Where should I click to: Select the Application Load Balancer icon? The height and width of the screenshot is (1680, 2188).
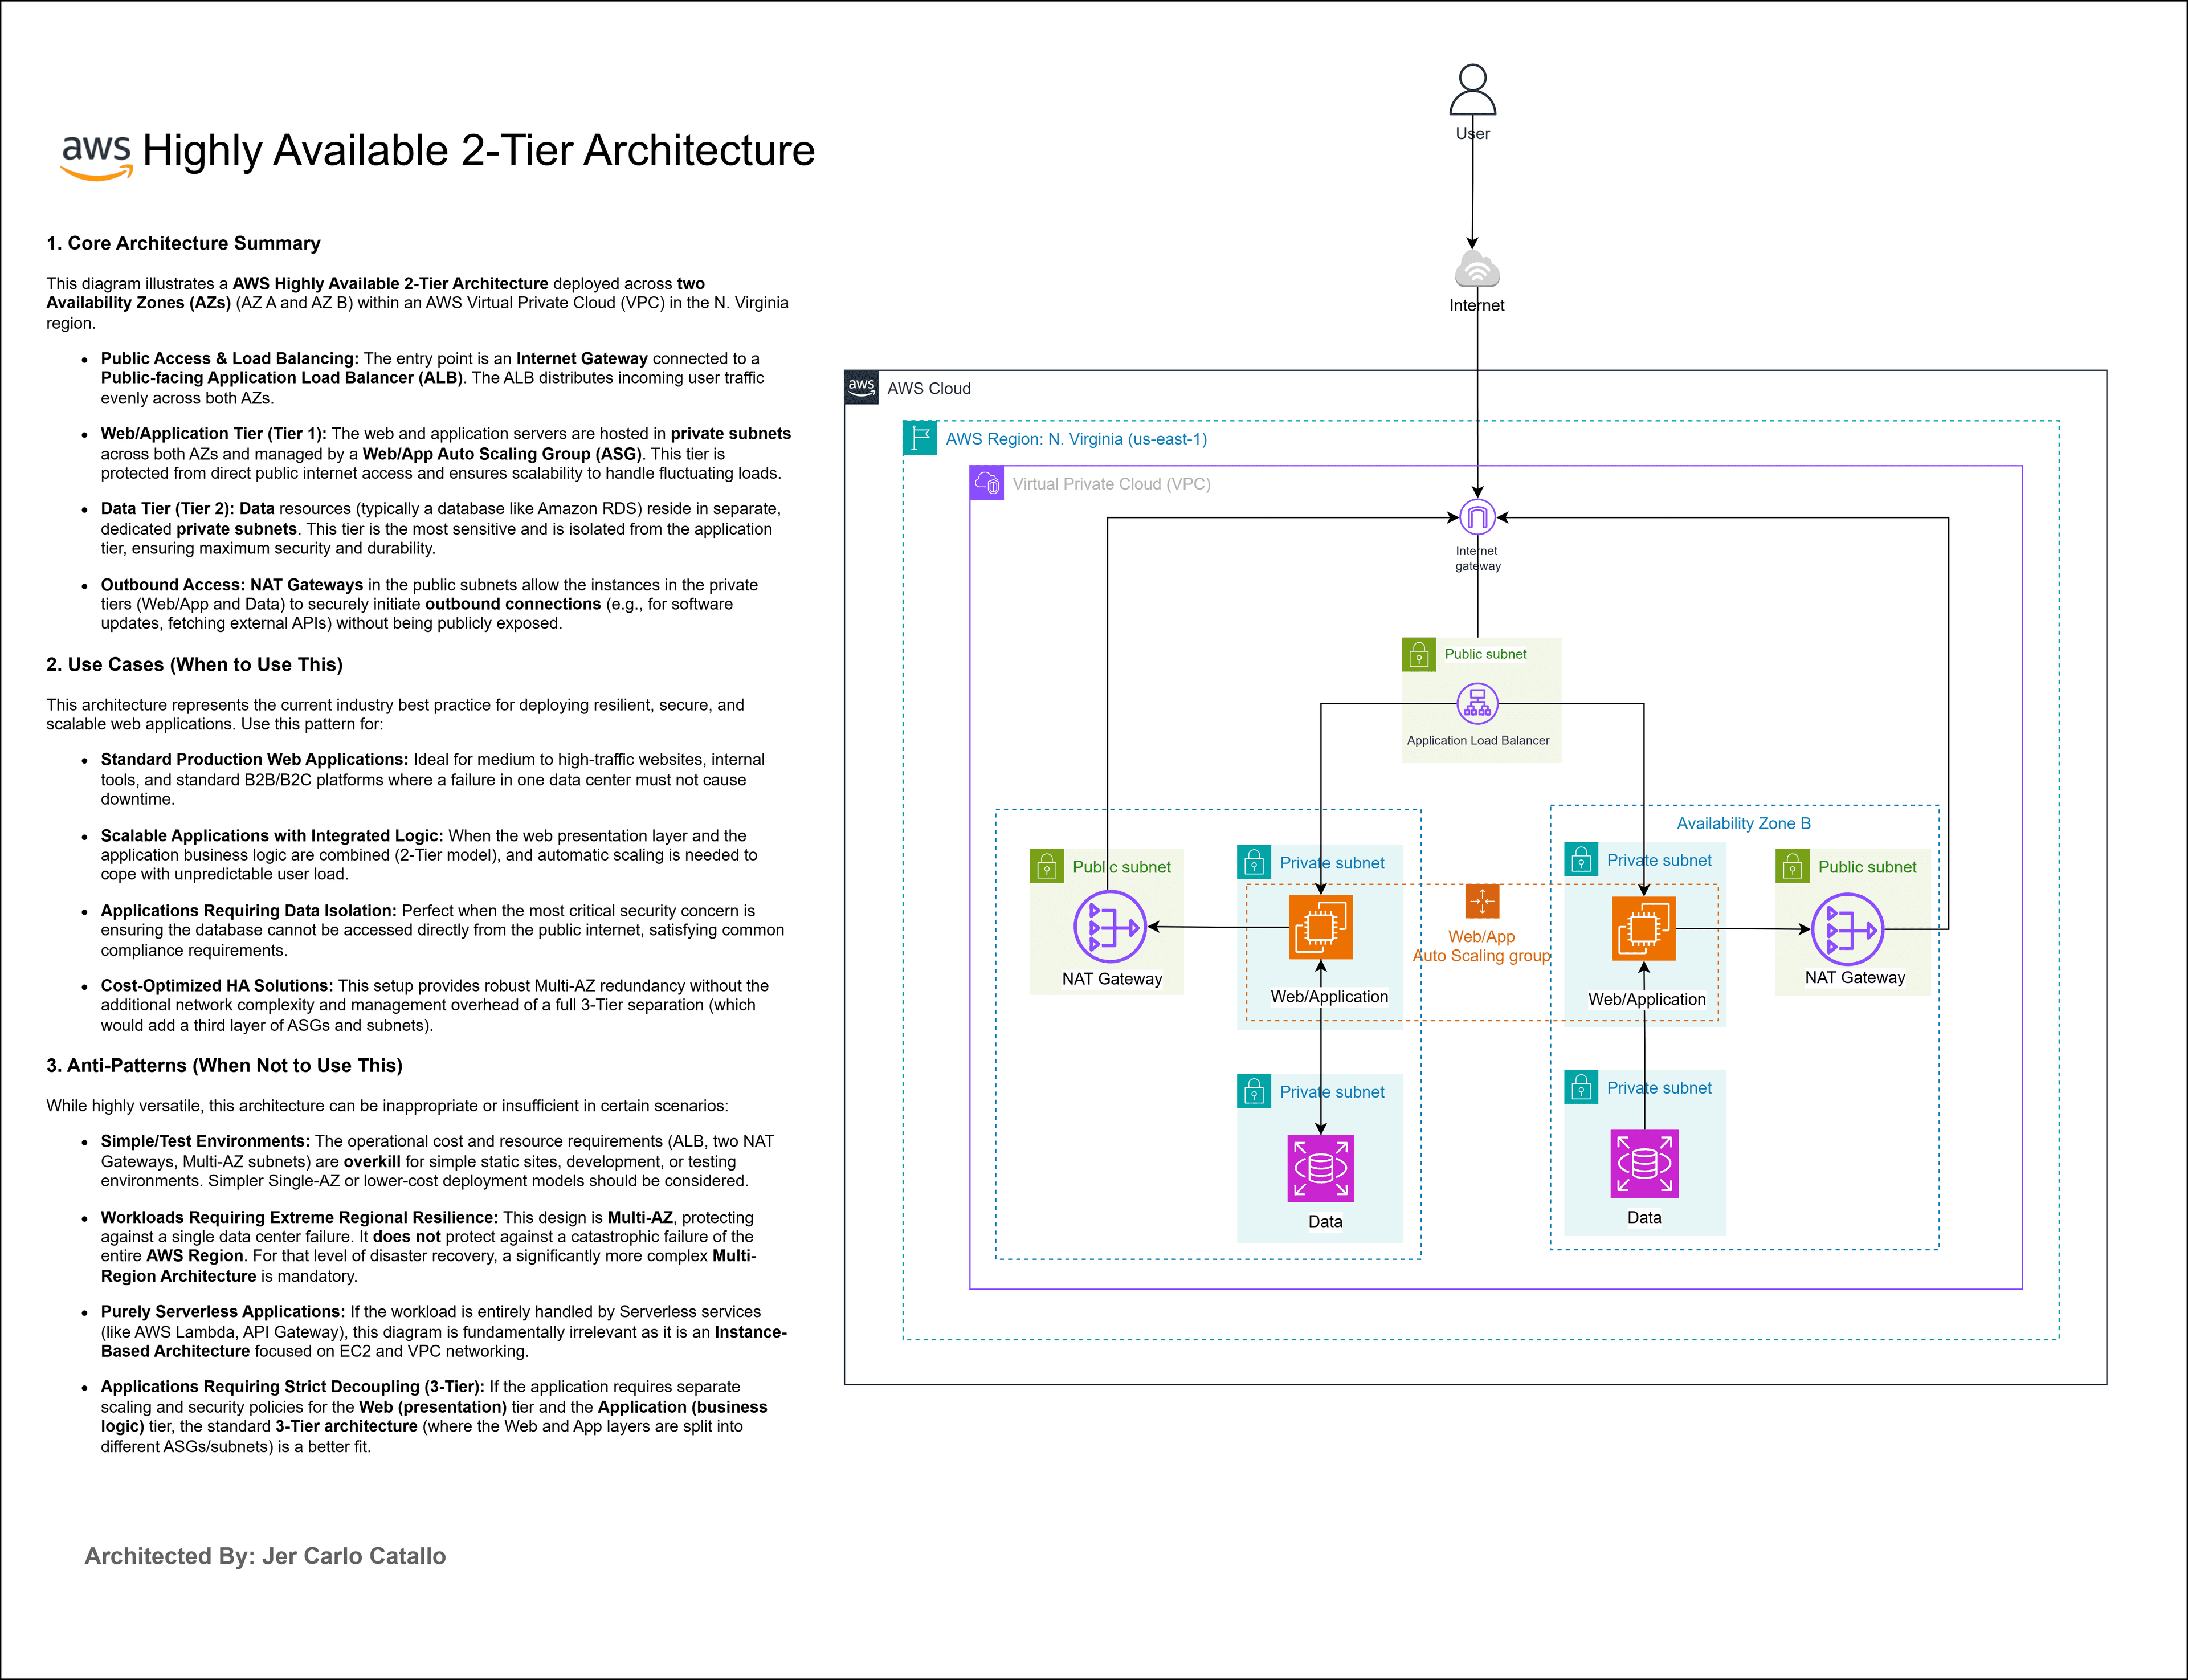click(x=1477, y=703)
